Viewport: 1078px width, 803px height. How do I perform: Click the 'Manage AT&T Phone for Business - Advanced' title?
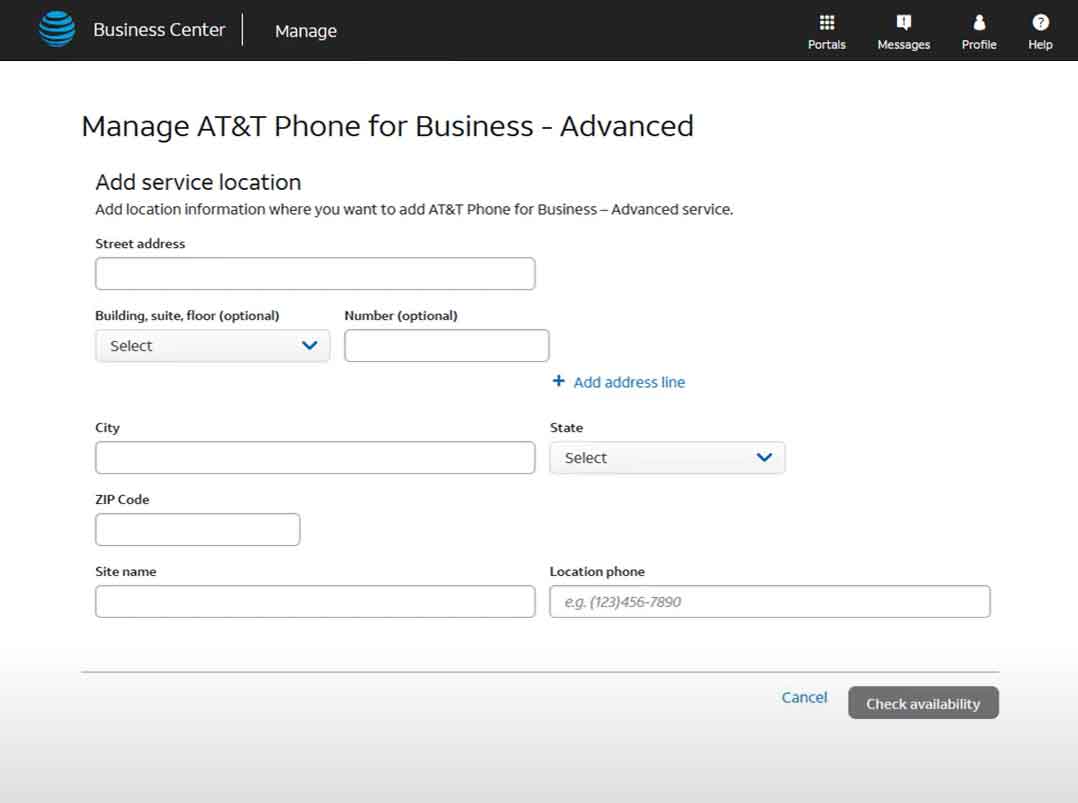pos(388,126)
